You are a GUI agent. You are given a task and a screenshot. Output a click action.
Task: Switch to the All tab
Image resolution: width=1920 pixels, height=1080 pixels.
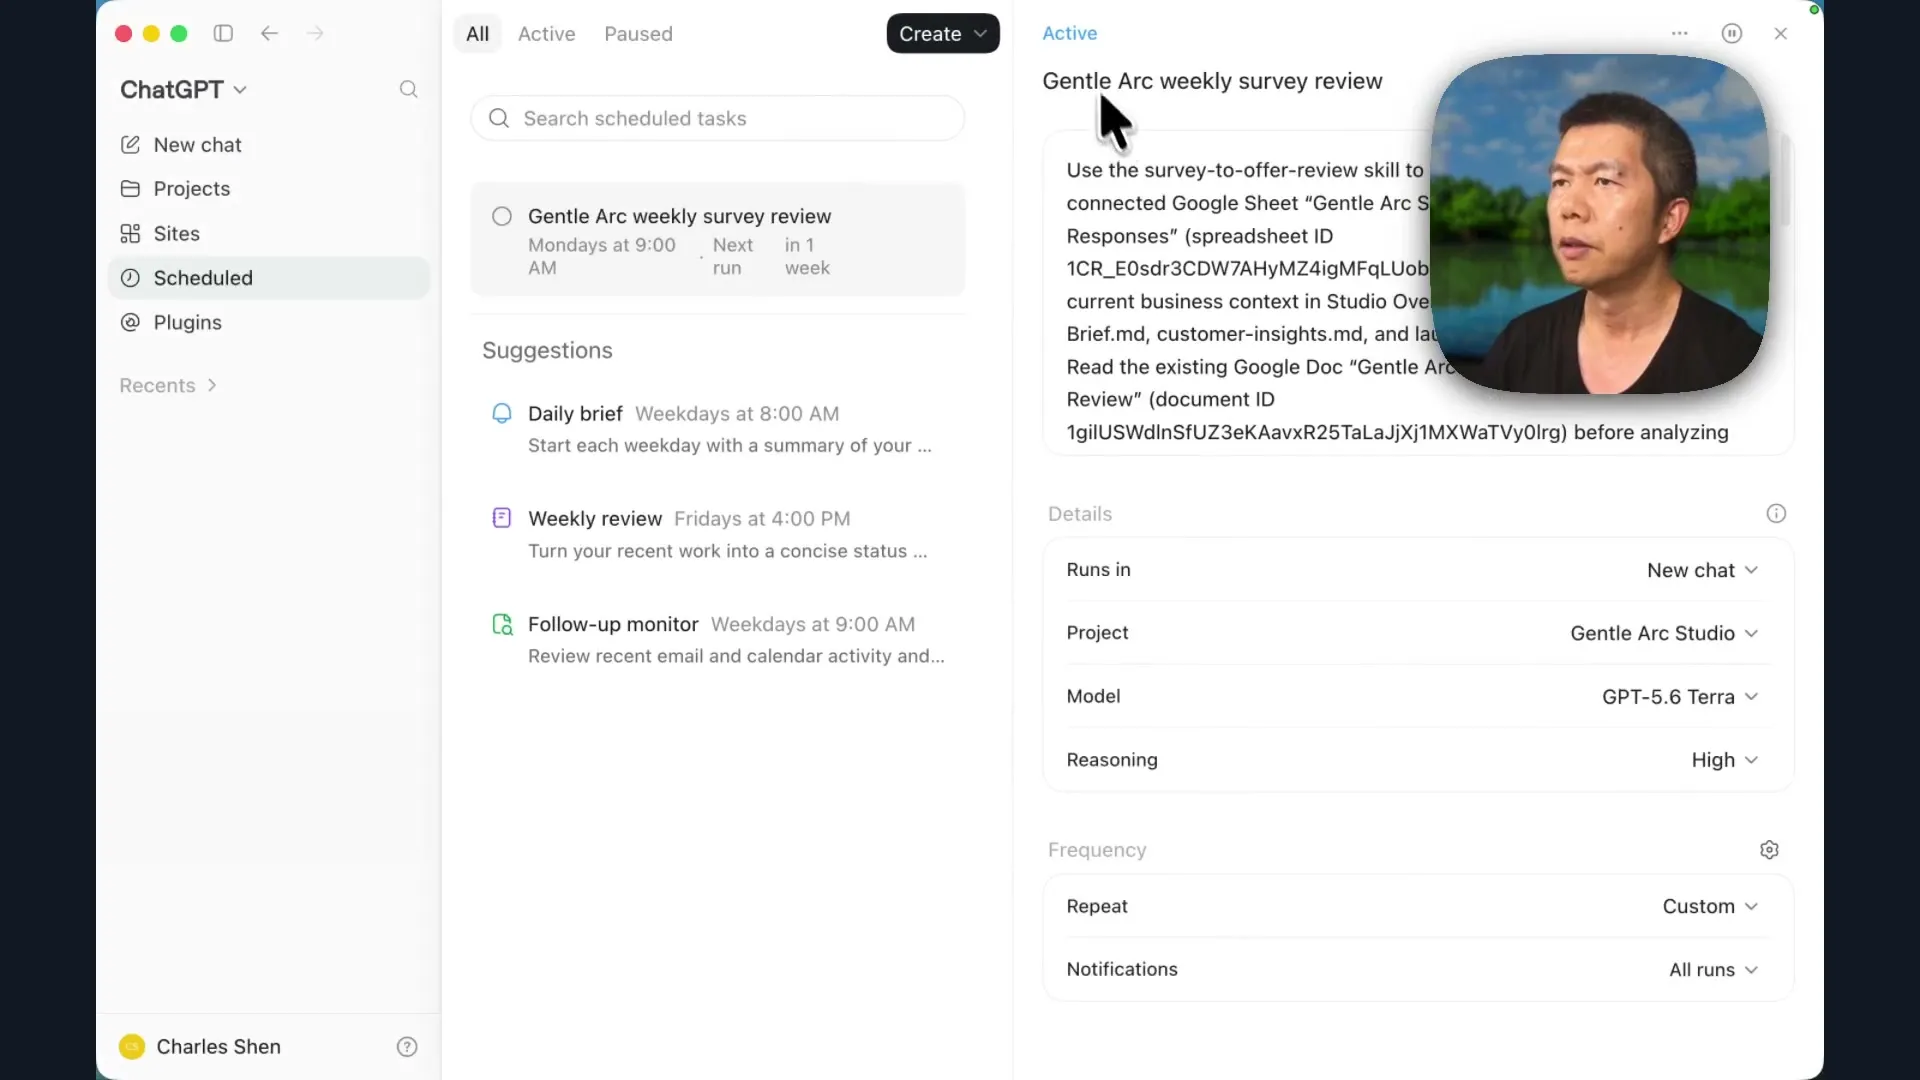[x=477, y=33]
